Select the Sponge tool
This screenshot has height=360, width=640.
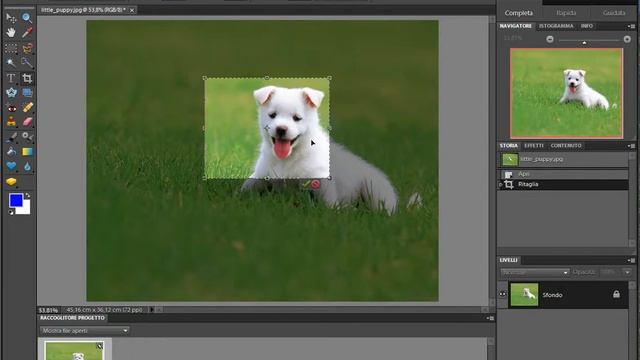coord(11,181)
